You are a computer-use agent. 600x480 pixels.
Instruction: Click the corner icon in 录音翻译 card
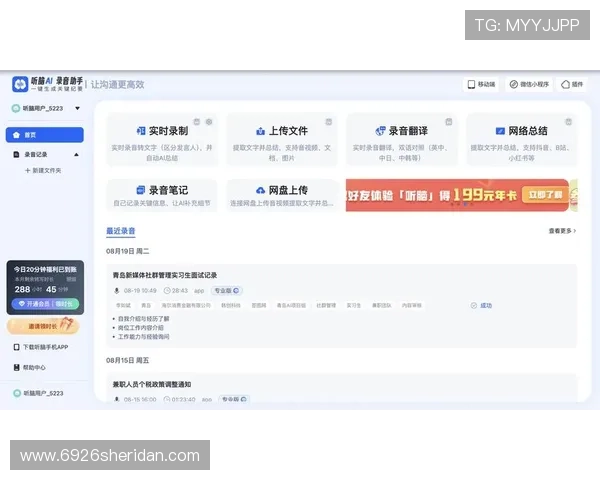pos(449,122)
